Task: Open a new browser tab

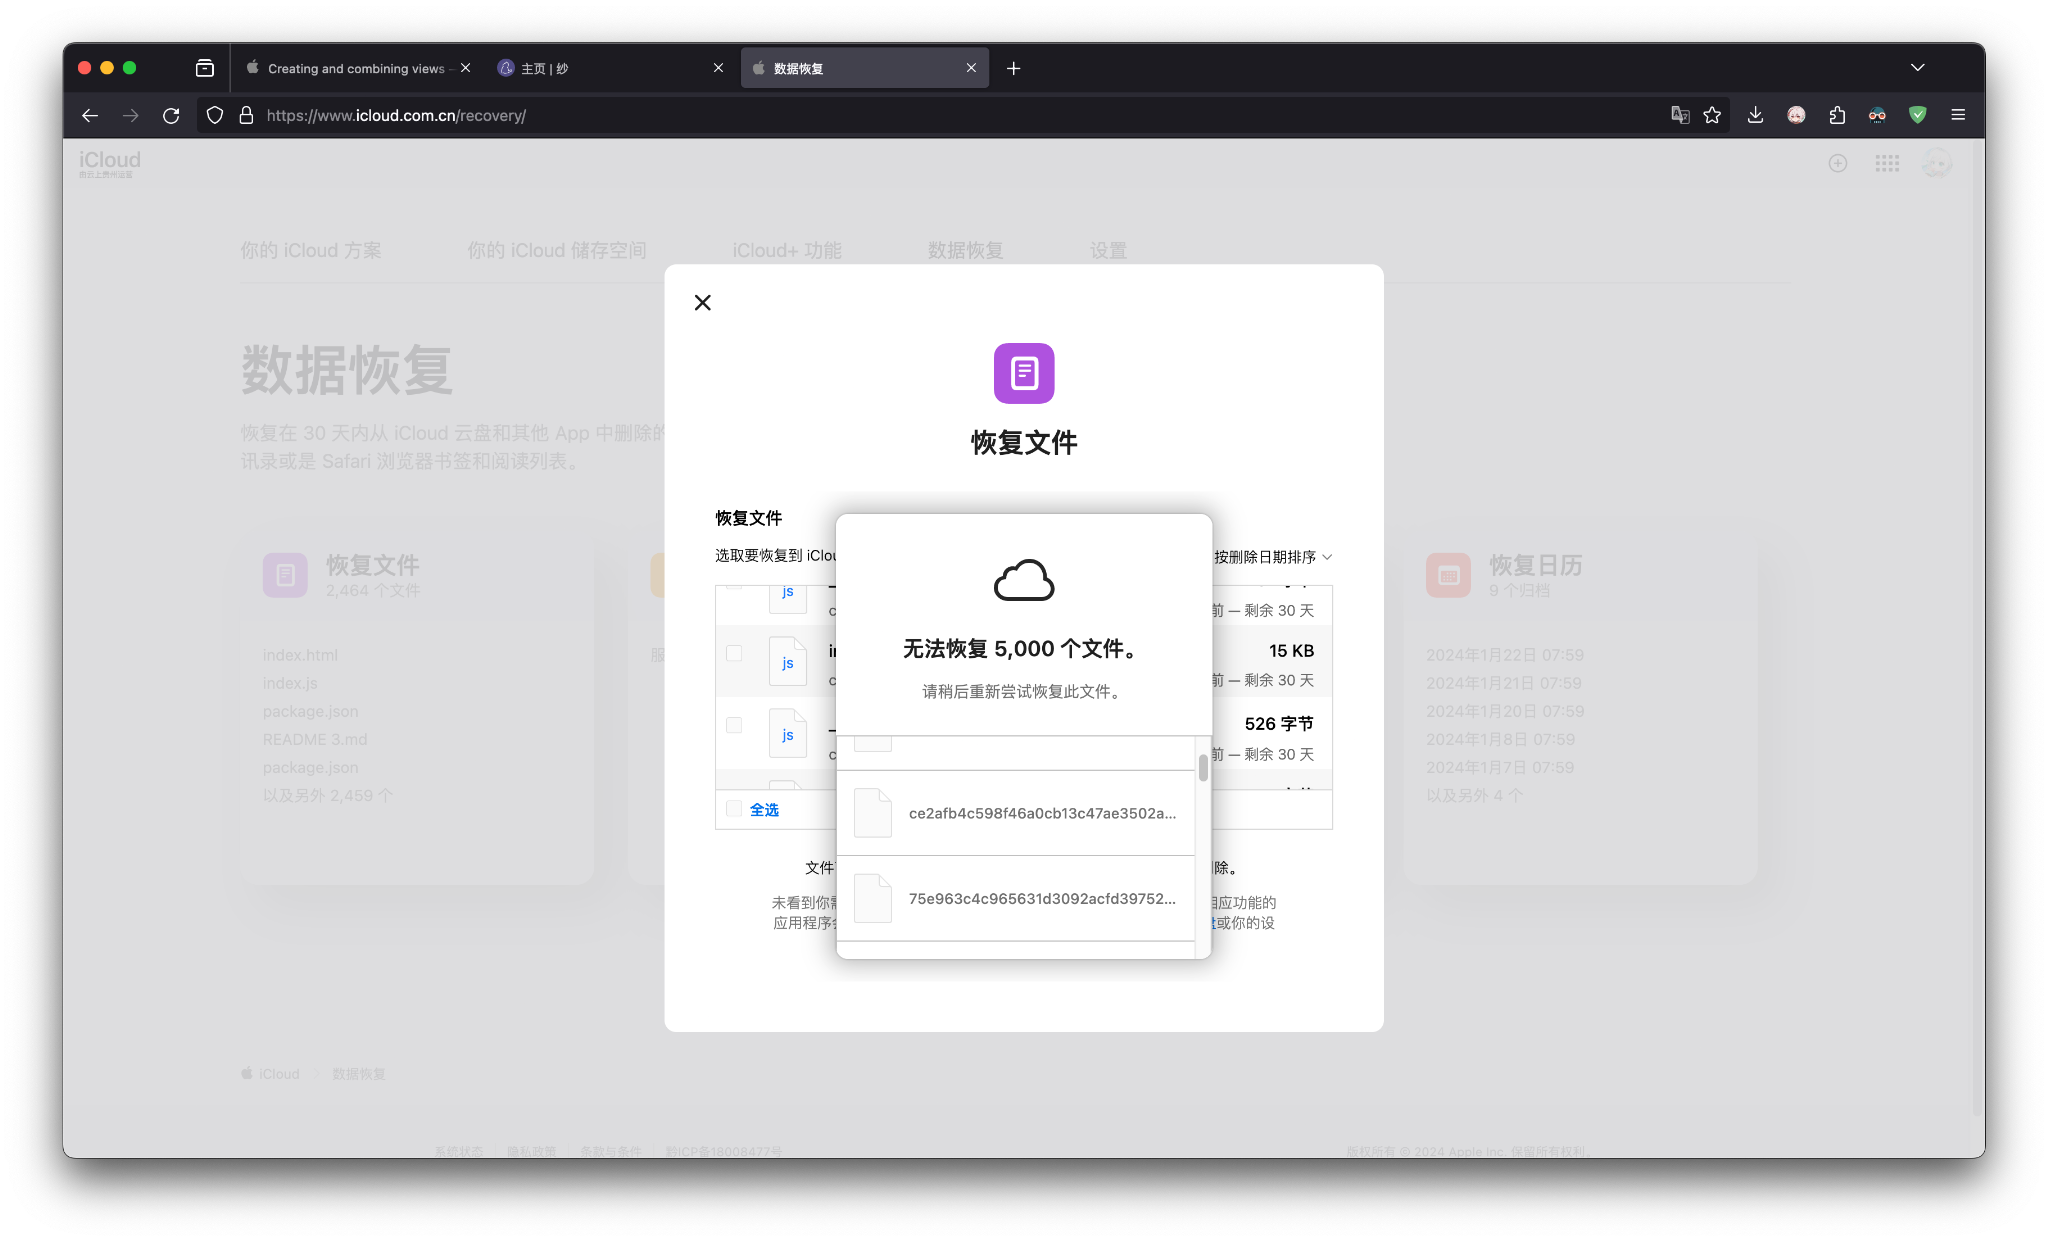Action: point(1013,68)
